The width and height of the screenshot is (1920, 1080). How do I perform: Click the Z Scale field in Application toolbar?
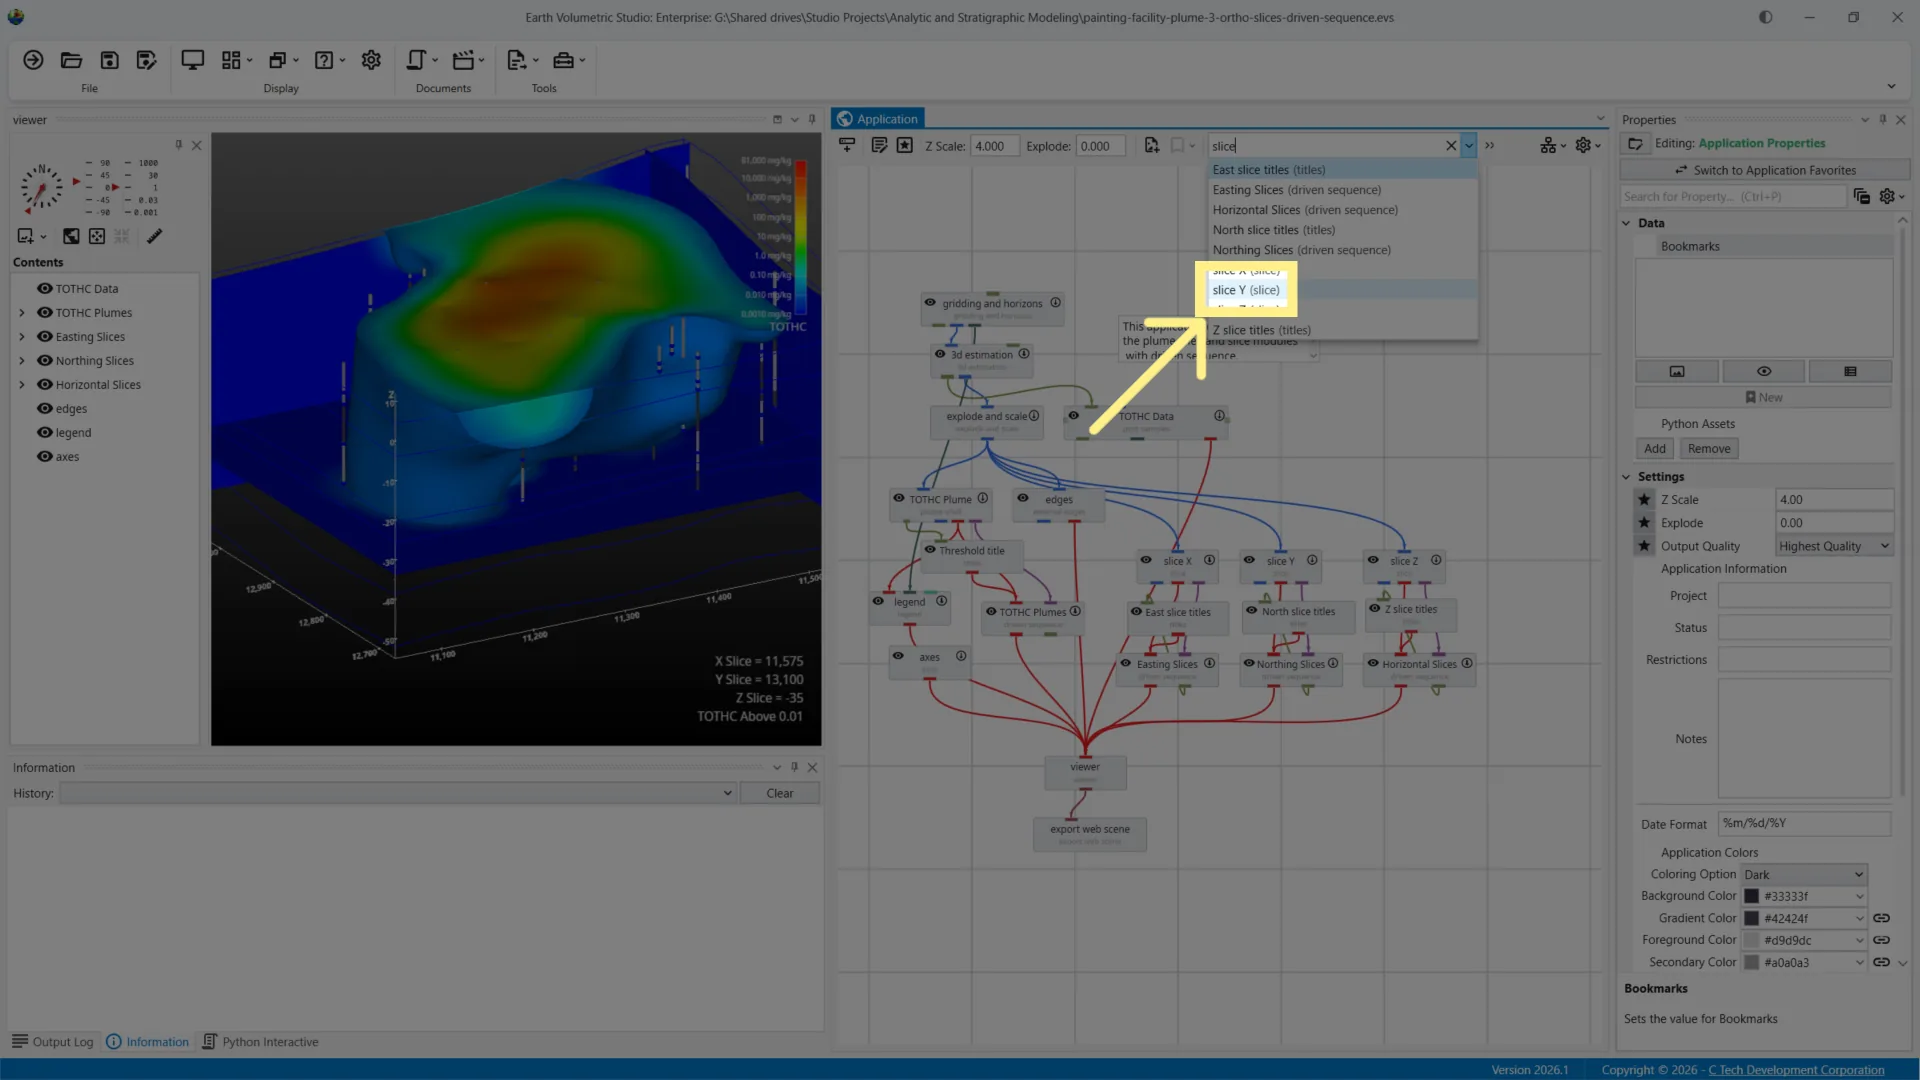[x=995, y=146]
